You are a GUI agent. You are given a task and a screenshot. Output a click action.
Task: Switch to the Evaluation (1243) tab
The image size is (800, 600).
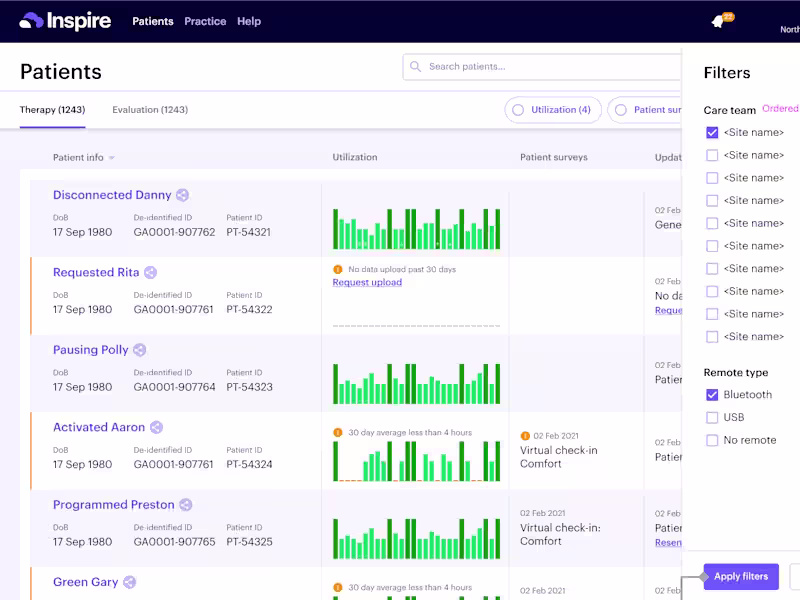click(x=150, y=110)
